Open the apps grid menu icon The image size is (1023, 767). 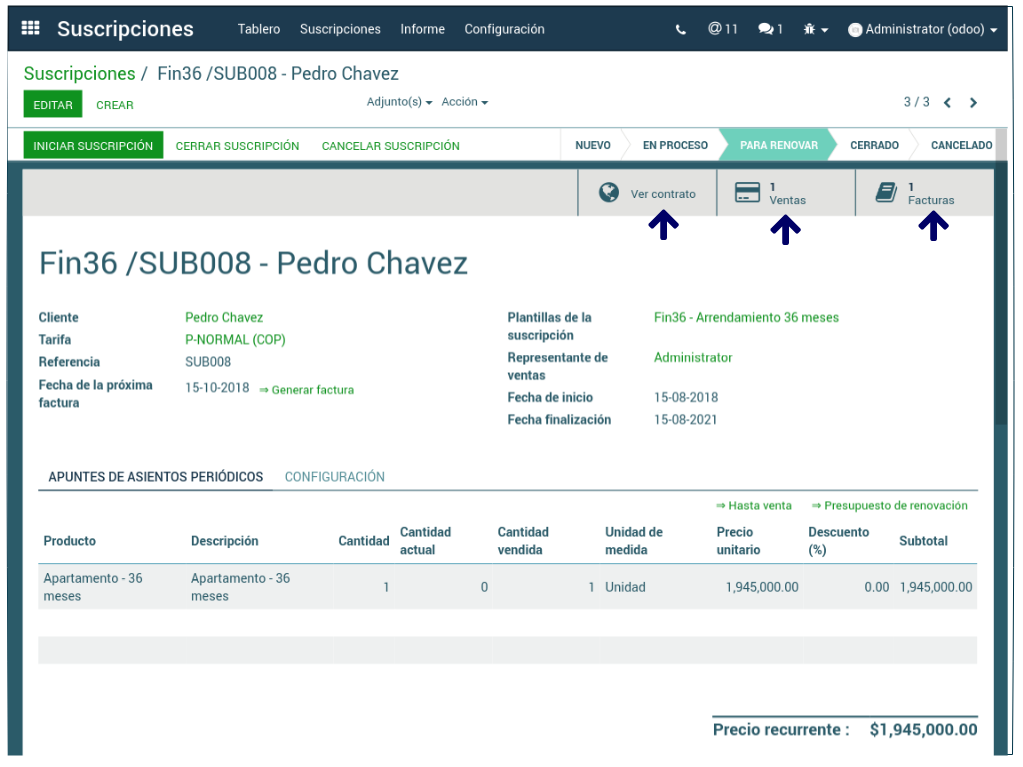30,29
